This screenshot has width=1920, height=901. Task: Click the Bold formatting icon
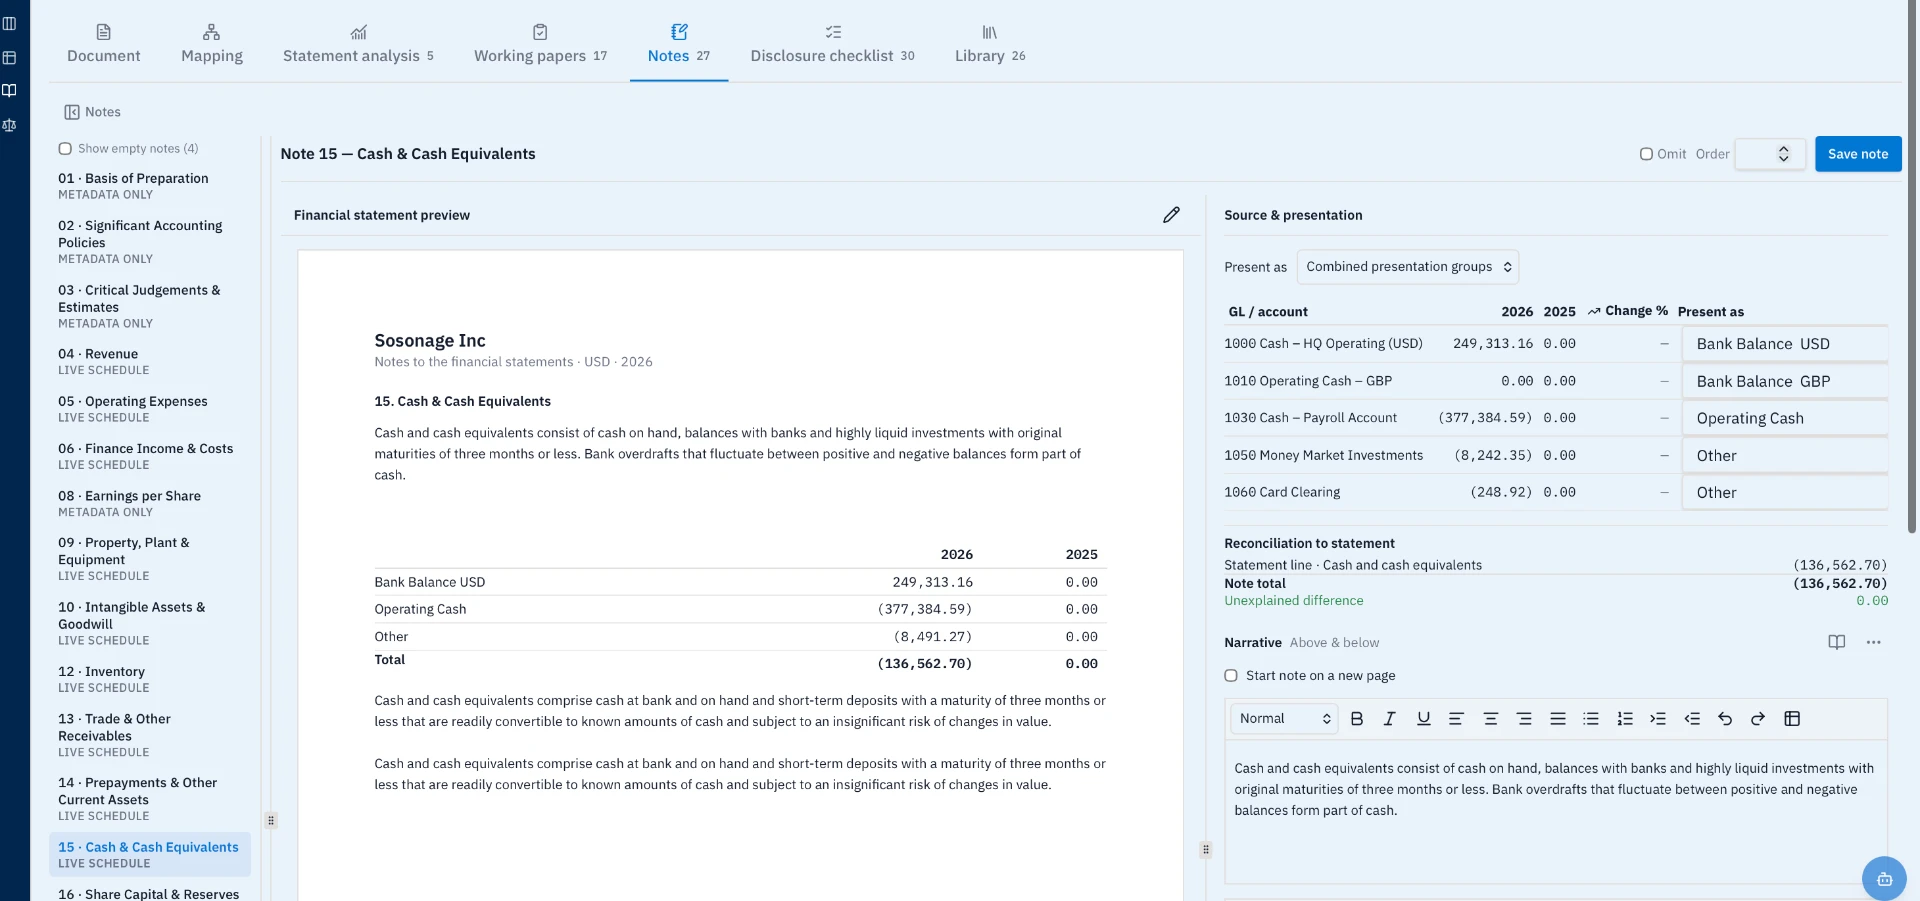coord(1357,719)
